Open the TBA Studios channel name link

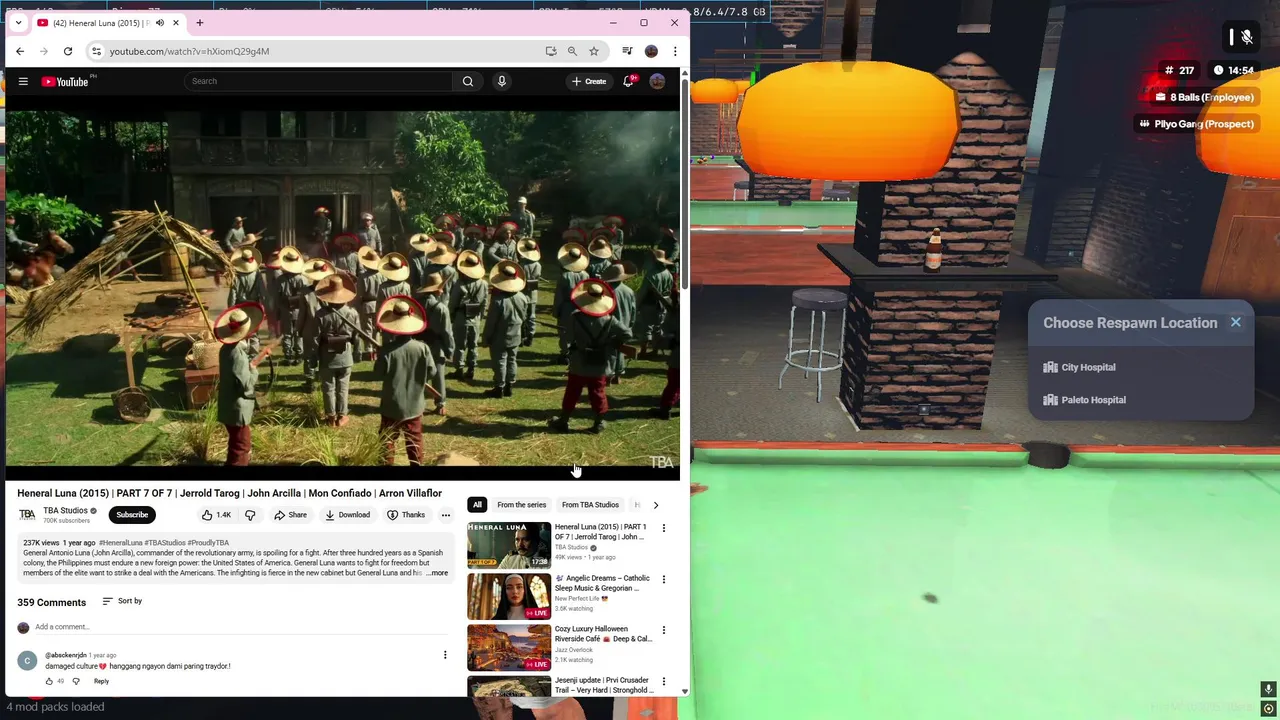tap(65, 511)
